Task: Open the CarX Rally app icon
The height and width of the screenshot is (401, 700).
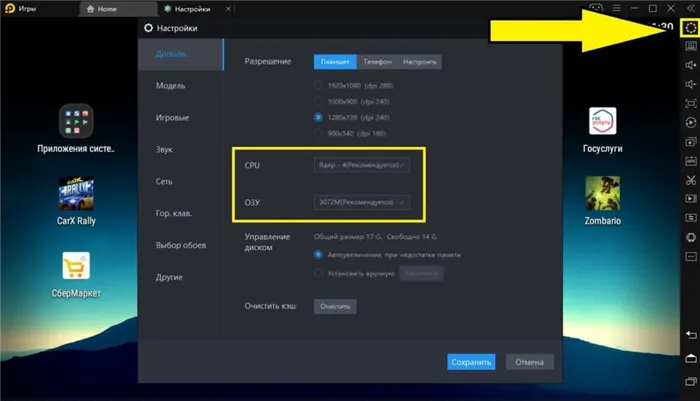Action: point(76,193)
